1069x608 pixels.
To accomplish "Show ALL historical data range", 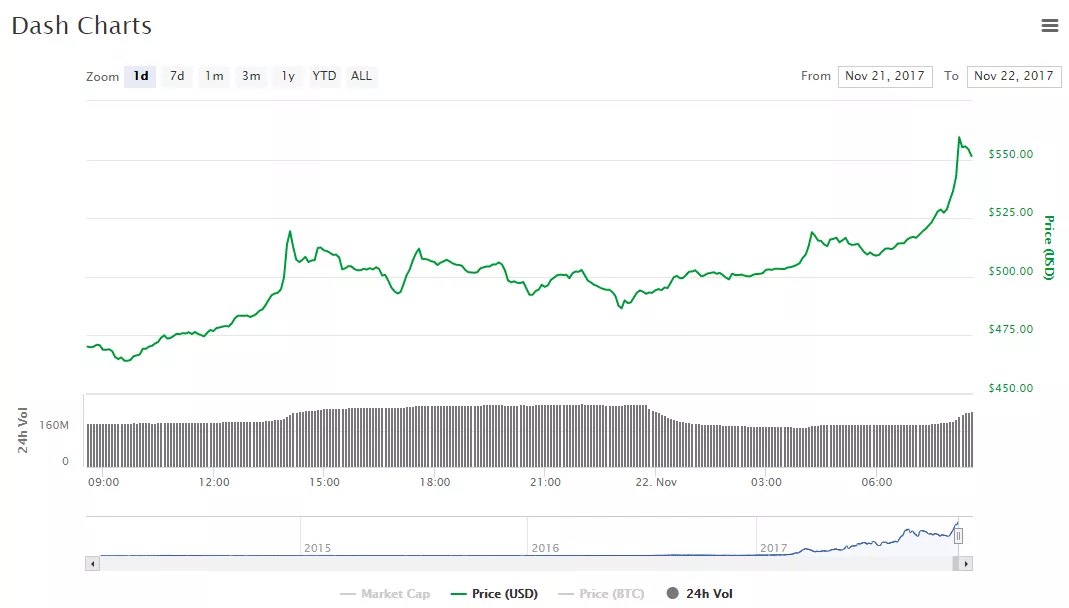I will coord(361,76).
